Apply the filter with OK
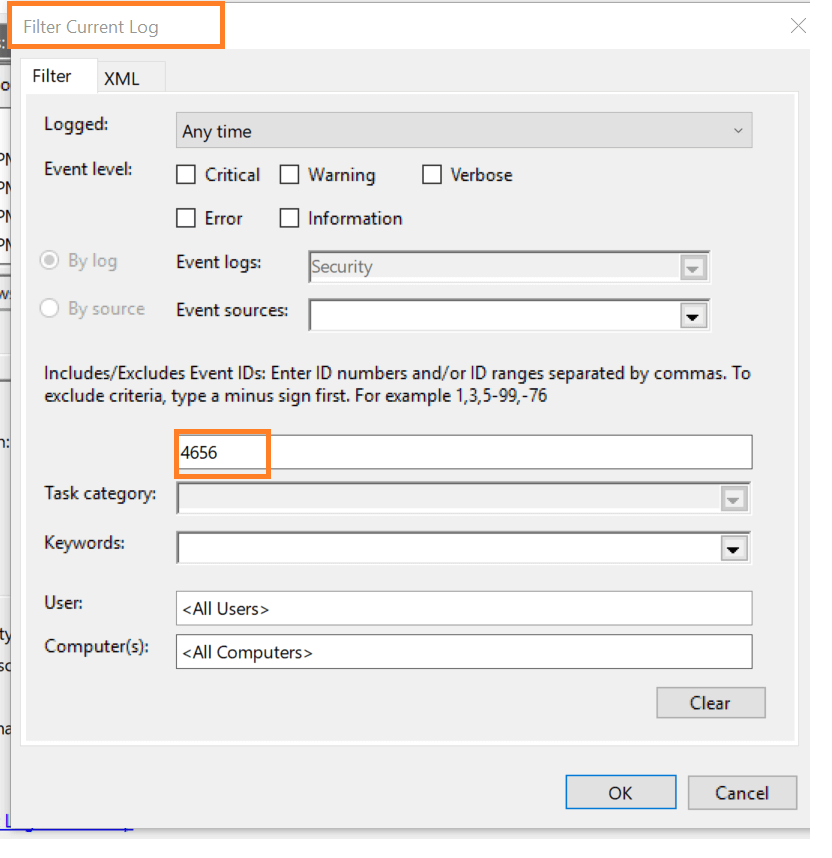This screenshot has width=832, height=858. click(620, 792)
